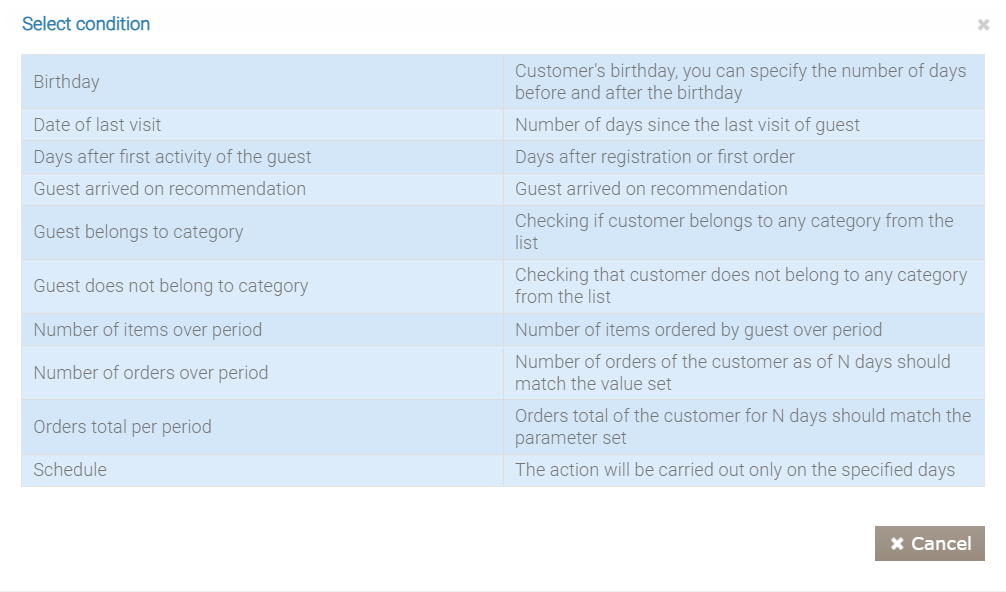Pick Number of items over period condition
The width and height of the screenshot is (1006, 592).
coord(148,329)
